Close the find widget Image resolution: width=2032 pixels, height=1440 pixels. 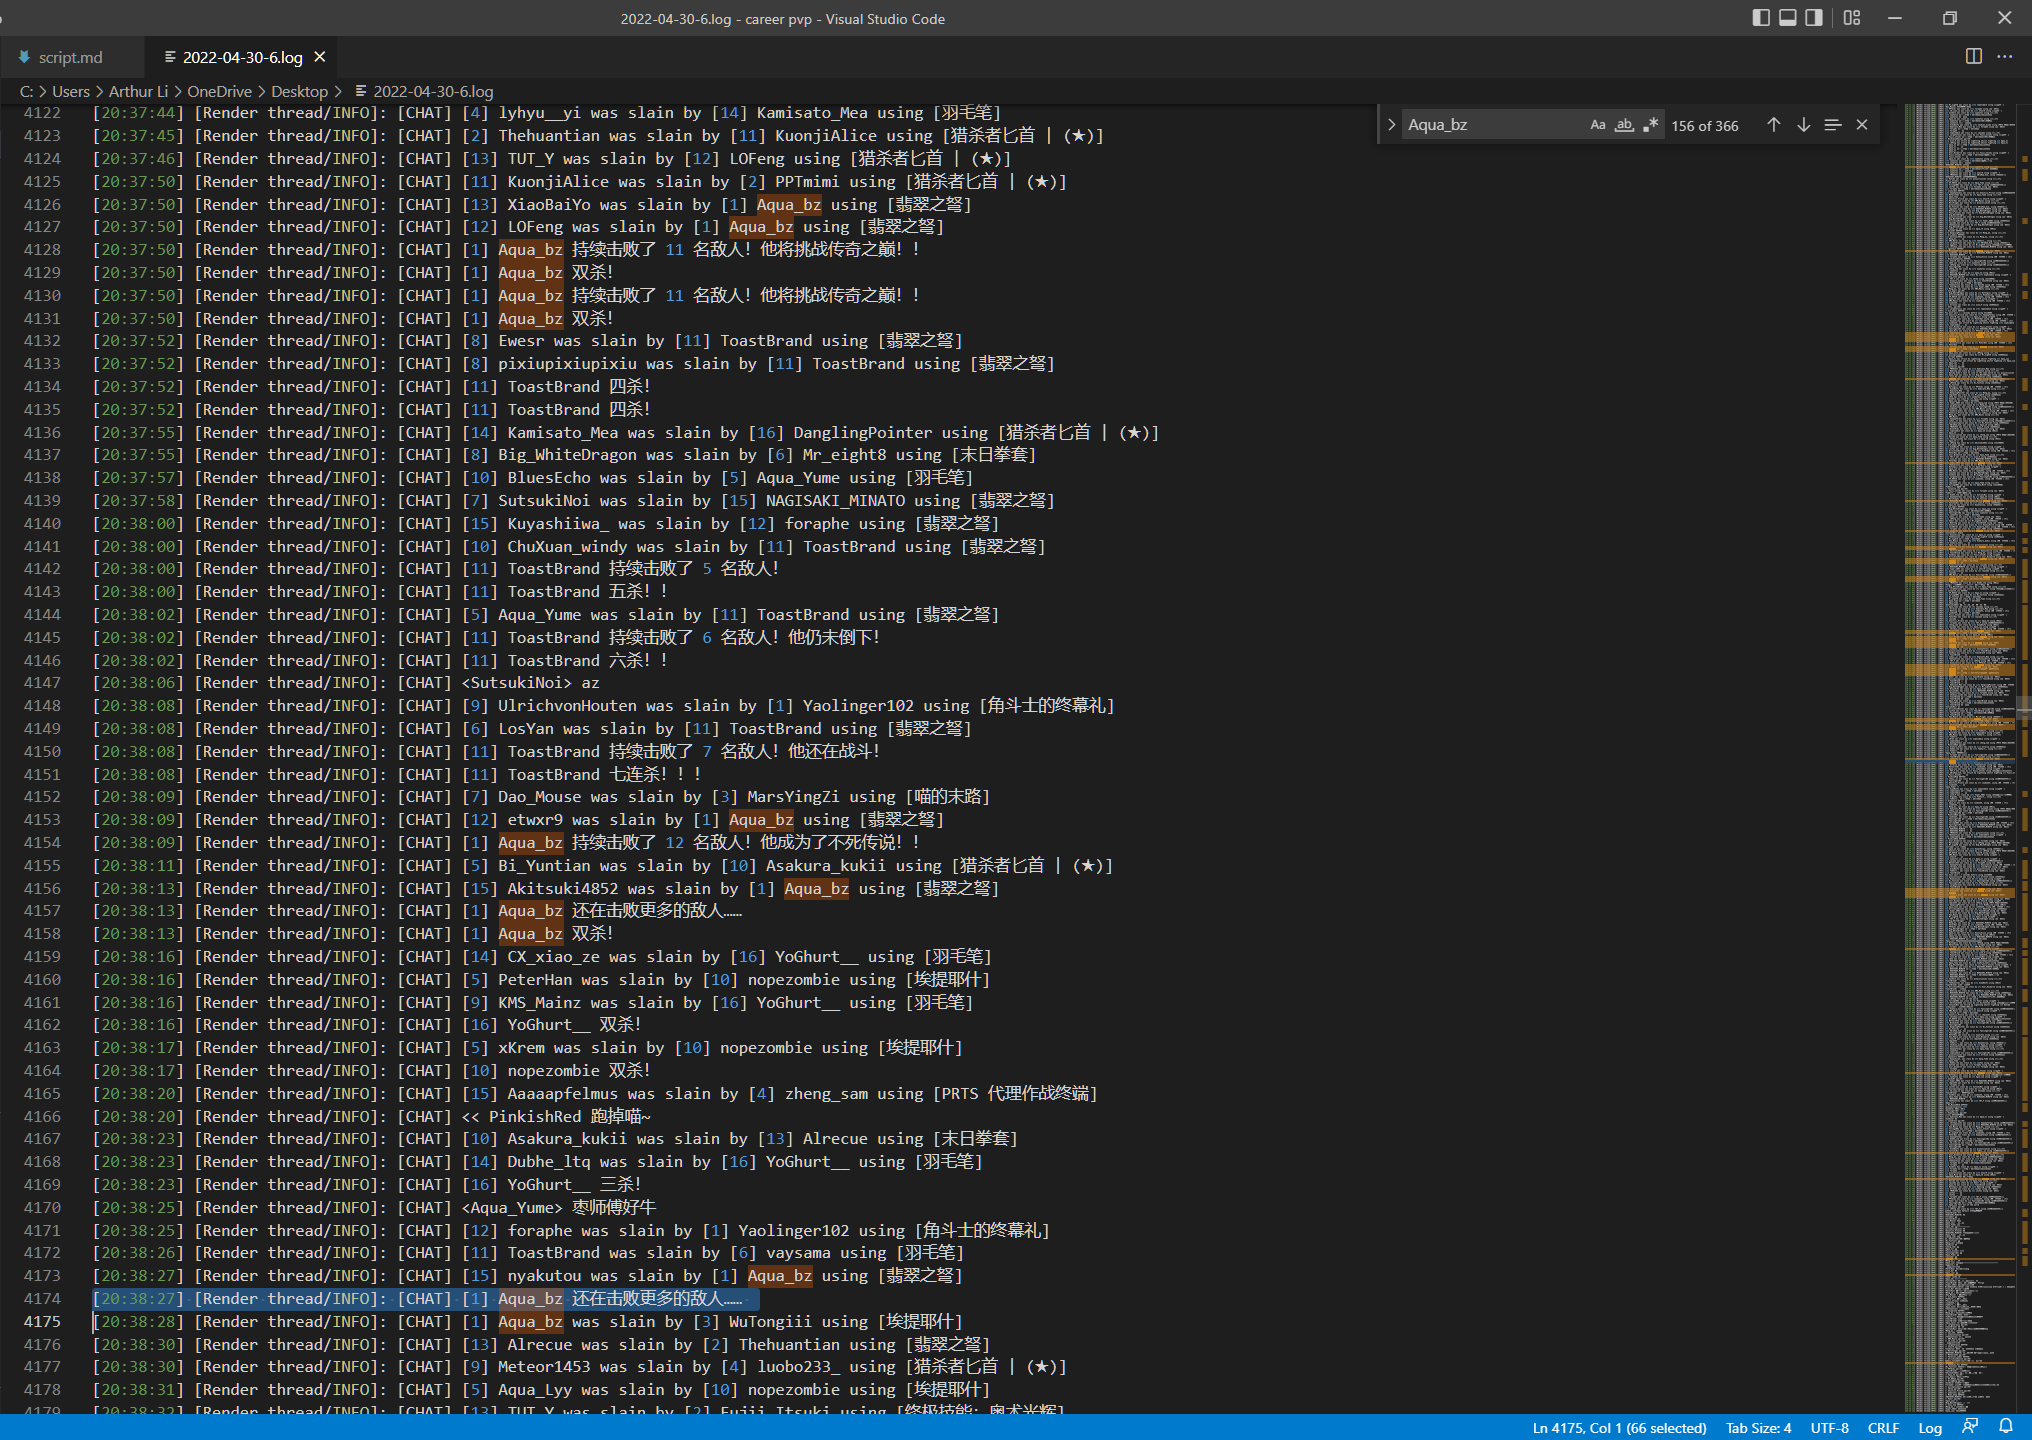click(x=1862, y=125)
